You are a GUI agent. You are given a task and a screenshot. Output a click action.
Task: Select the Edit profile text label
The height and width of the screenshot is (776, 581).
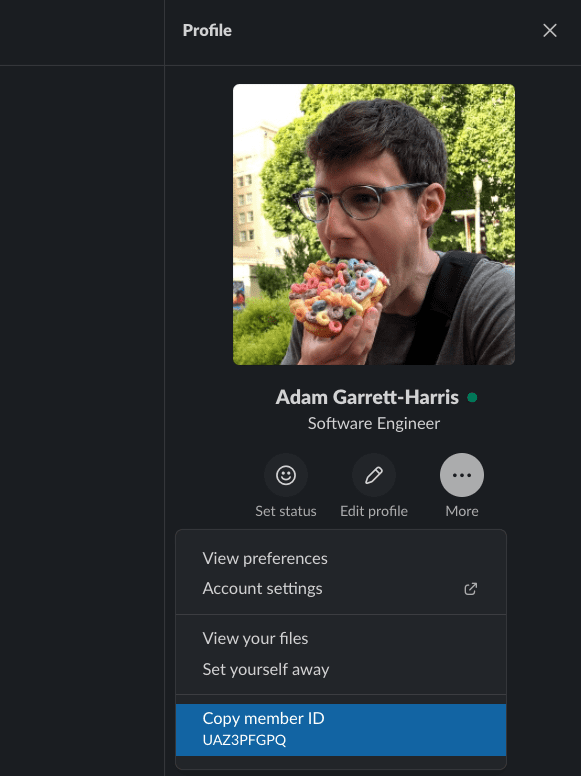click(x=374, y=511)
